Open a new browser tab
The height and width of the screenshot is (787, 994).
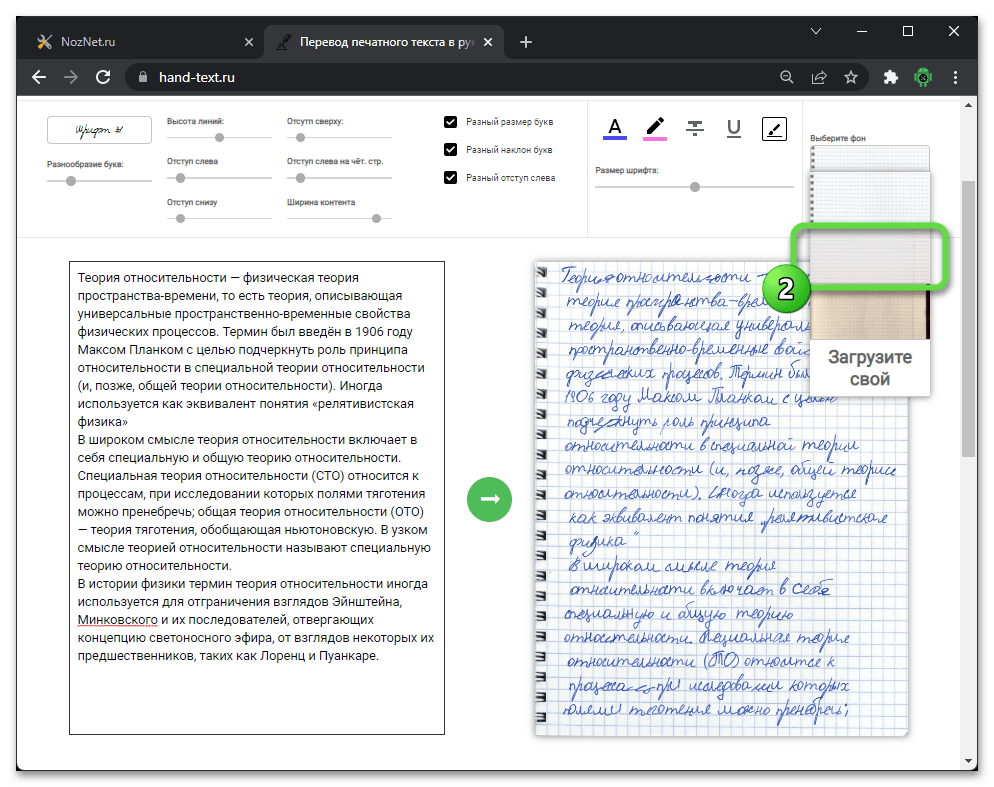[x=526, y=42]
